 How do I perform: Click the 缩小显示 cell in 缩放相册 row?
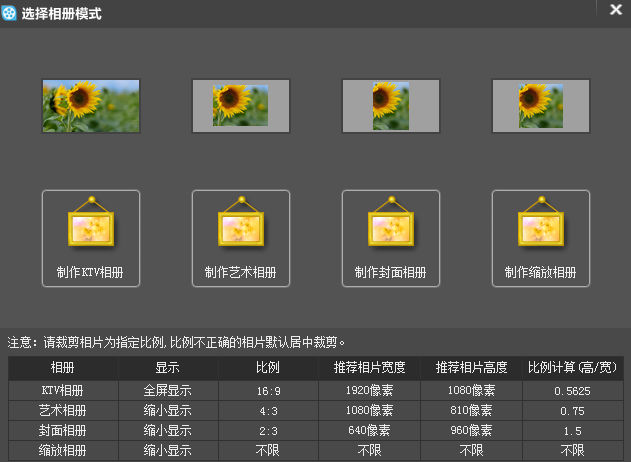click(168, 450)
